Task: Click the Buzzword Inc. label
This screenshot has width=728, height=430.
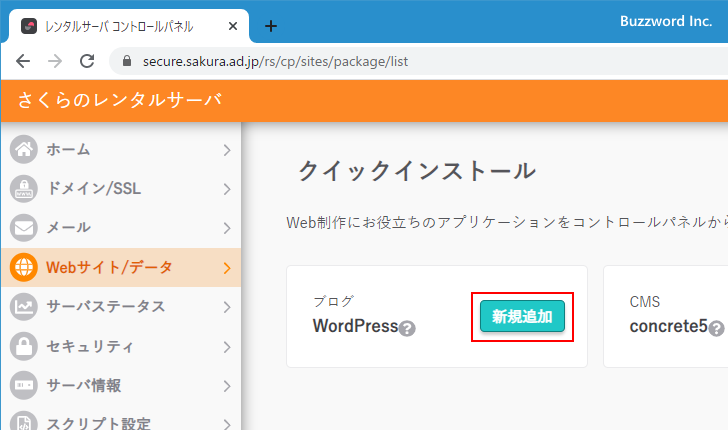Action: [666, 21]
